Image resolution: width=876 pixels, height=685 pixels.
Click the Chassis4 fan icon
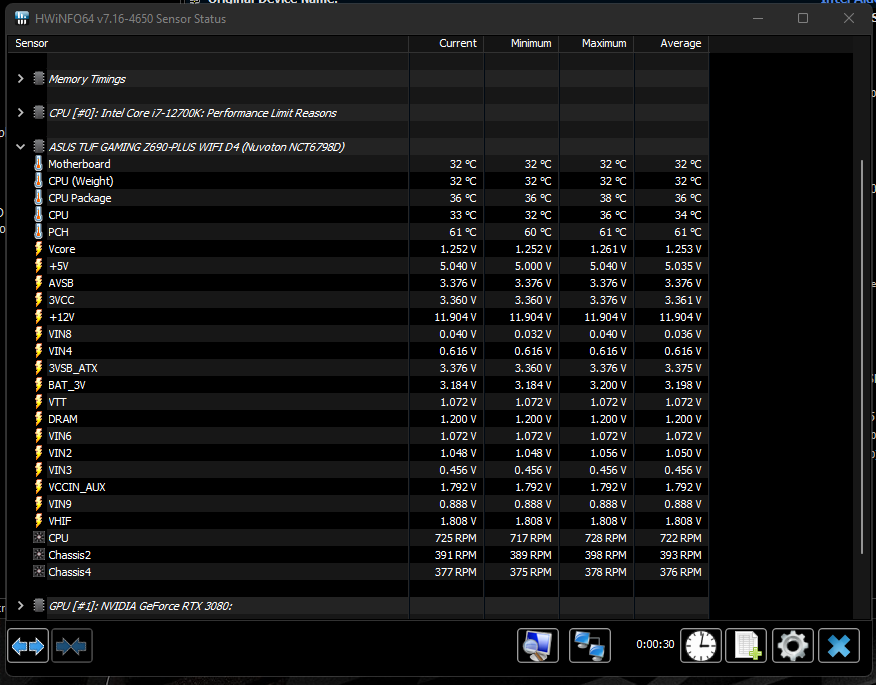39,572
